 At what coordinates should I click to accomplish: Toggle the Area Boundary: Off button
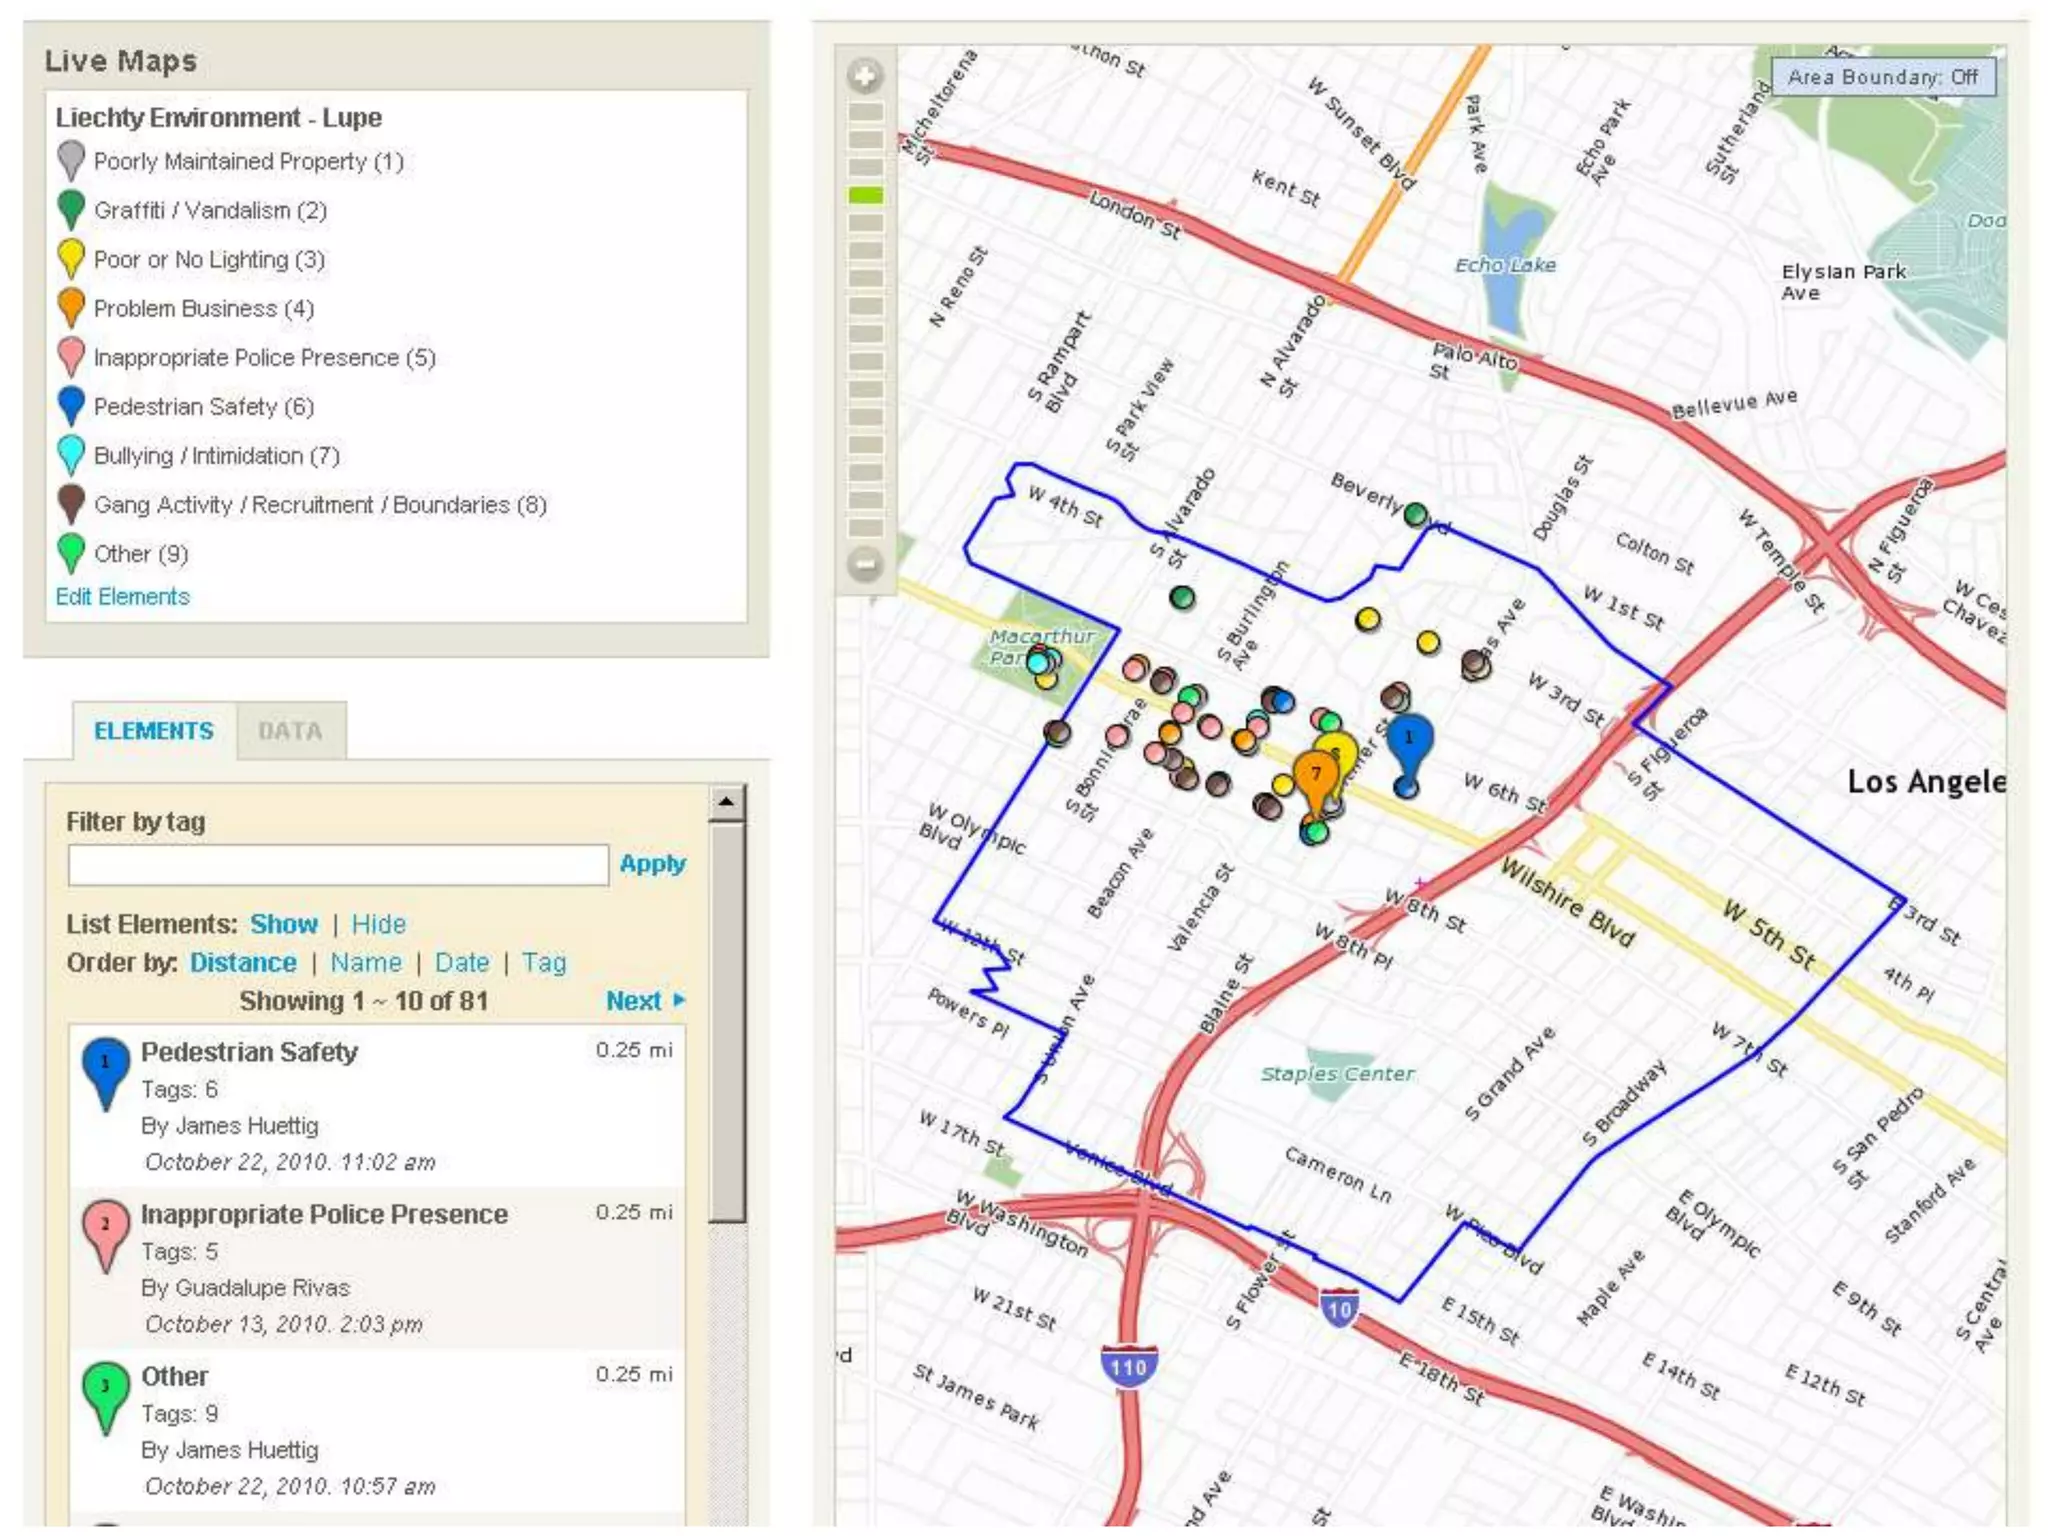tap(1883, 77)
